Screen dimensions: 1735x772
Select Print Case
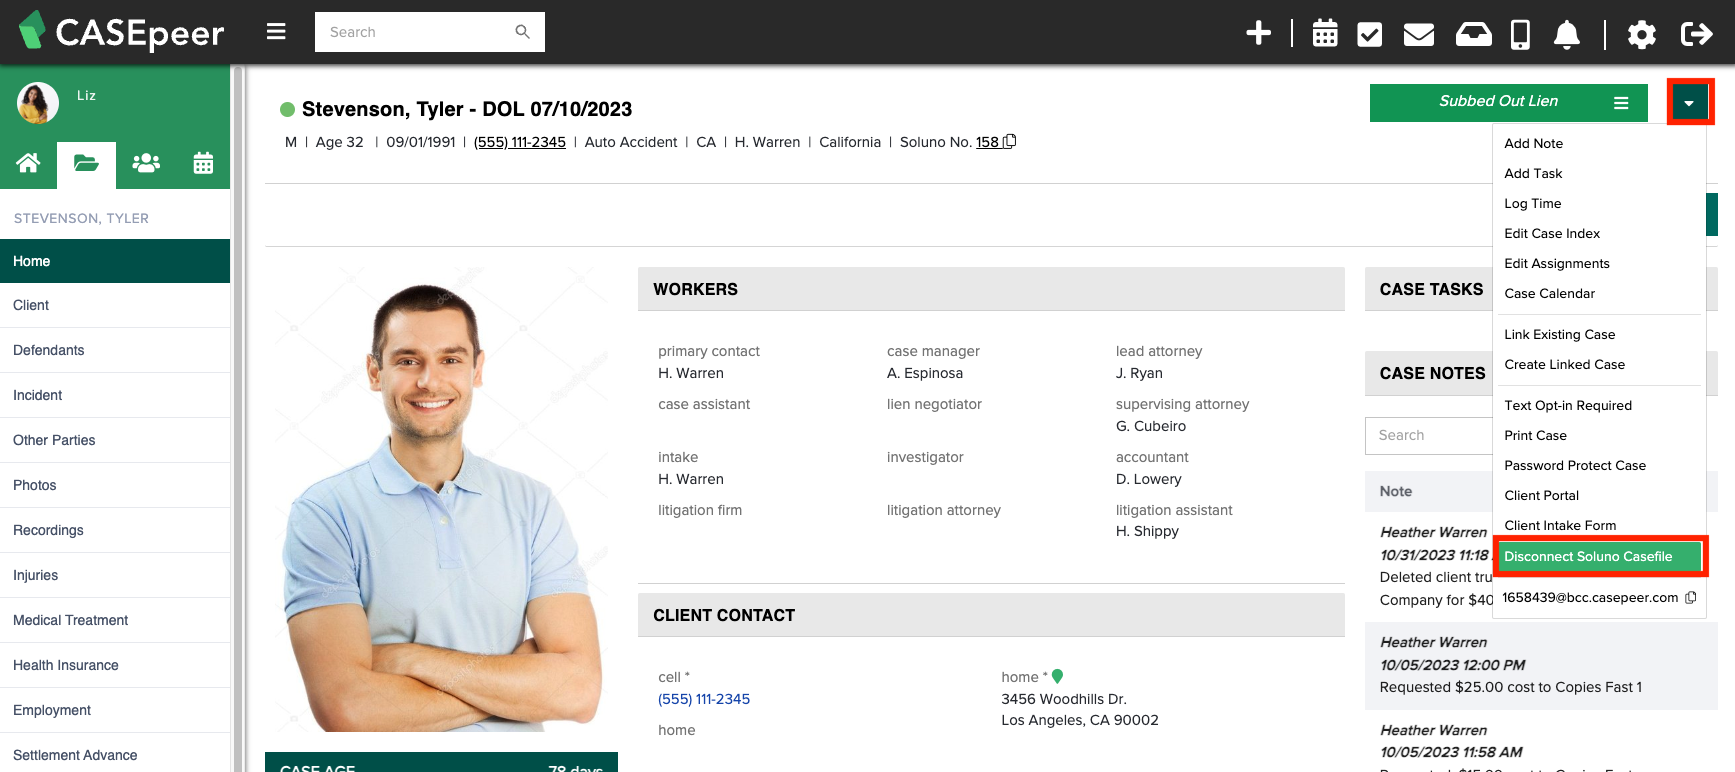pyautogui.click(x=1535, y=435)
